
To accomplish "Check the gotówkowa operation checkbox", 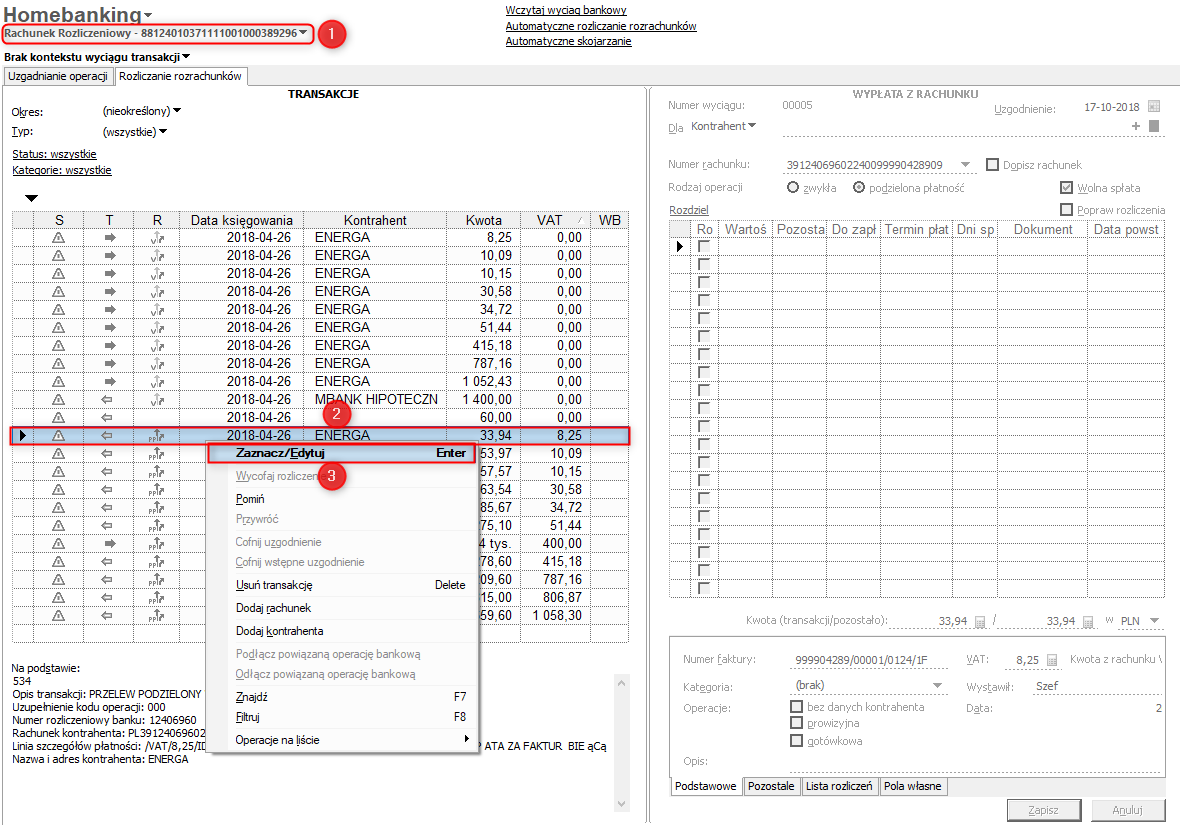I will pyautogui.click(x=796, y=741).
